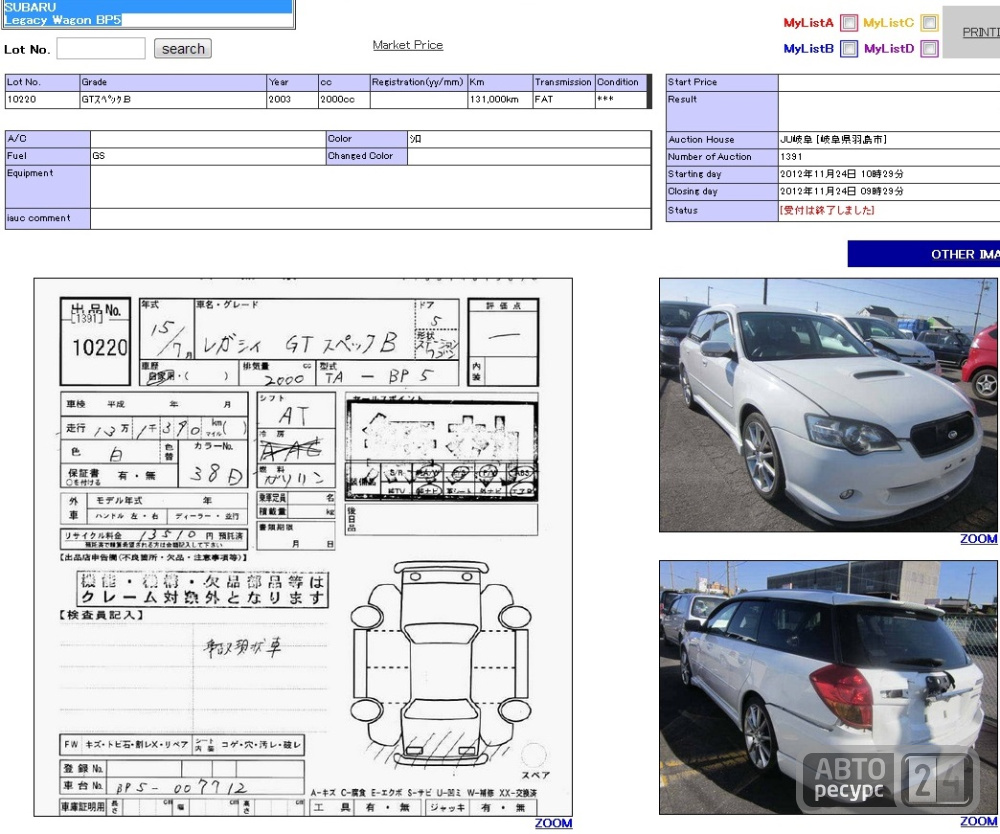Click the red status message text
Viewport: 1000px width, 834px height.
pyautogui.click(x=827, y=210)
